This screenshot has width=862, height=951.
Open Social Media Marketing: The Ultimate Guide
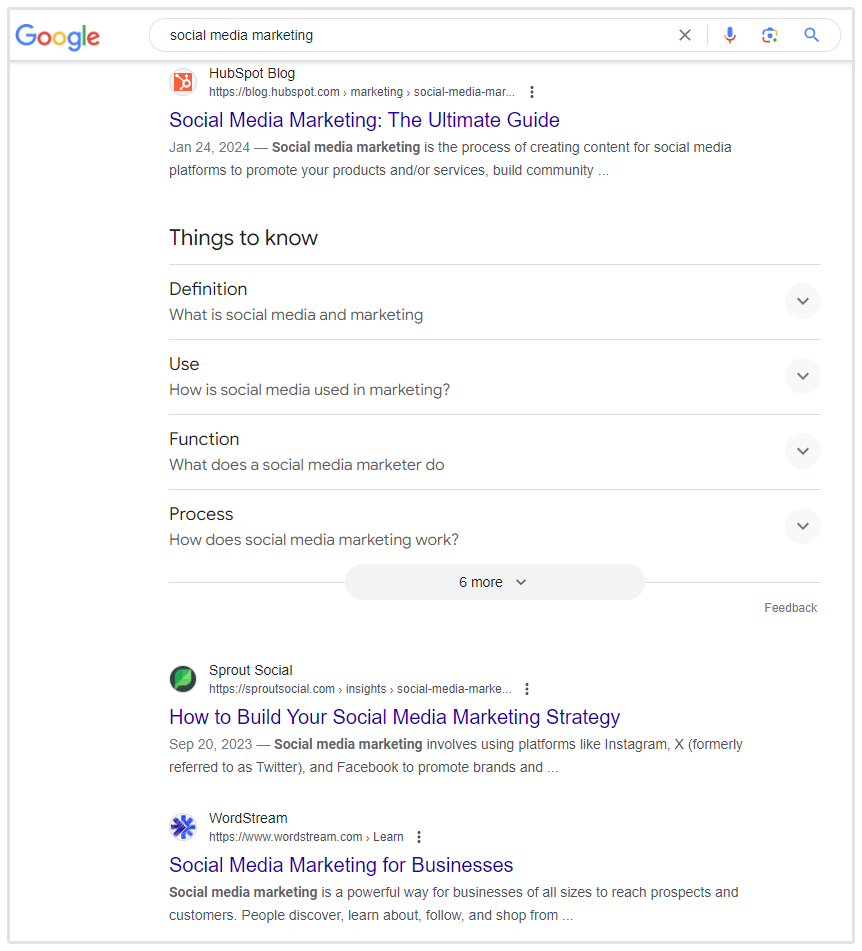tap(364, 120)
